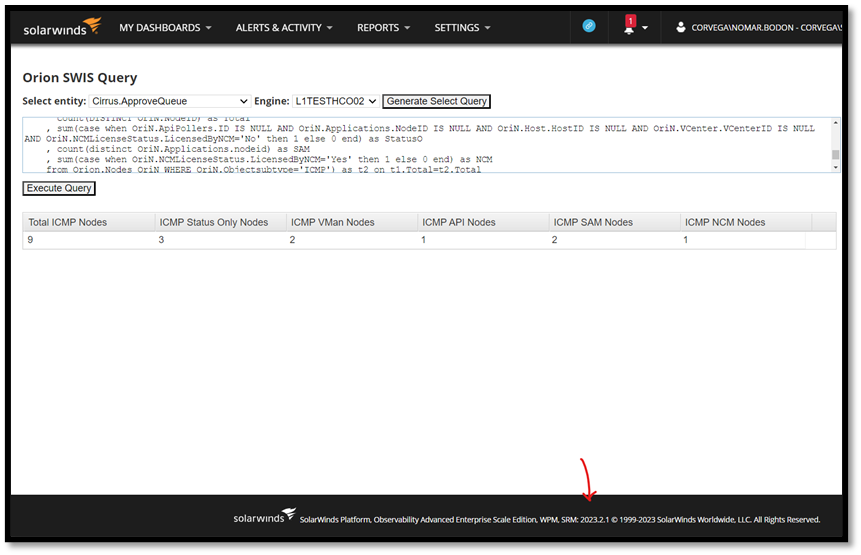
Task: Click the Select entity label
Action: (x=54, y=101)
